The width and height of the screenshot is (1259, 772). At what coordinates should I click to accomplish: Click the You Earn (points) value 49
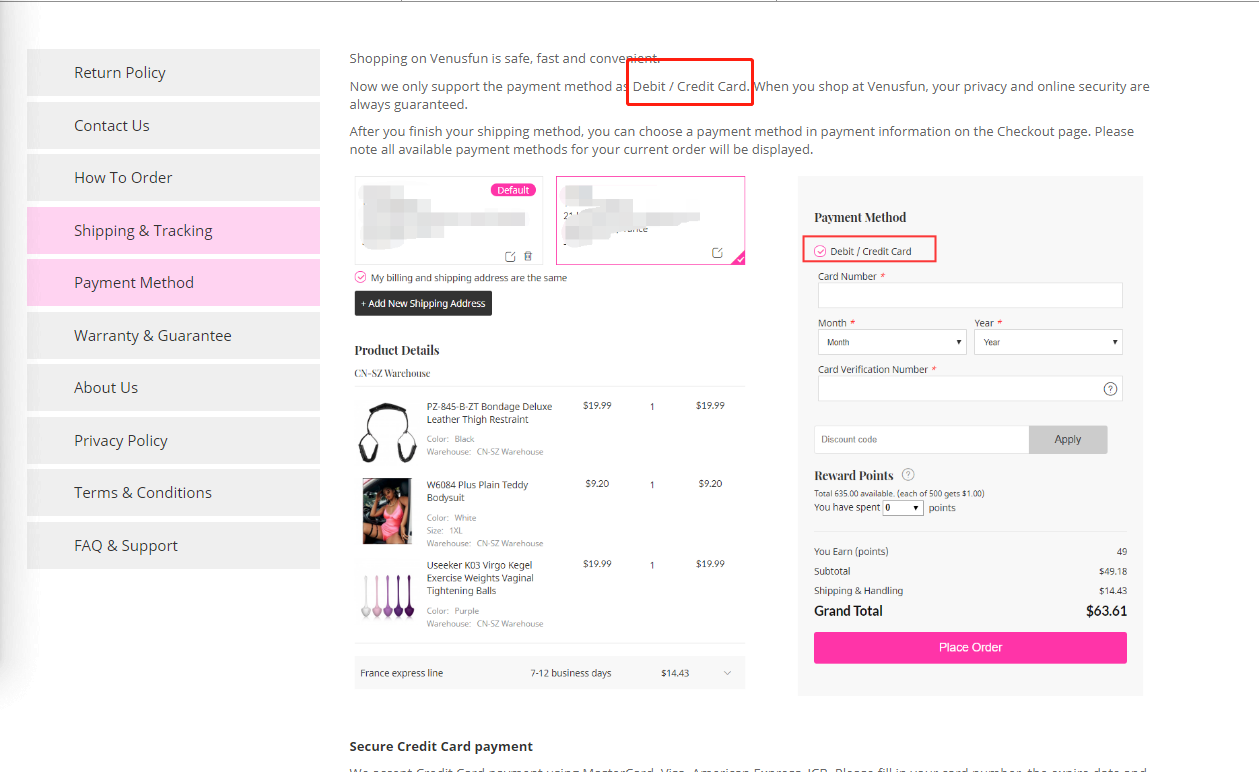coord(1122,552)
